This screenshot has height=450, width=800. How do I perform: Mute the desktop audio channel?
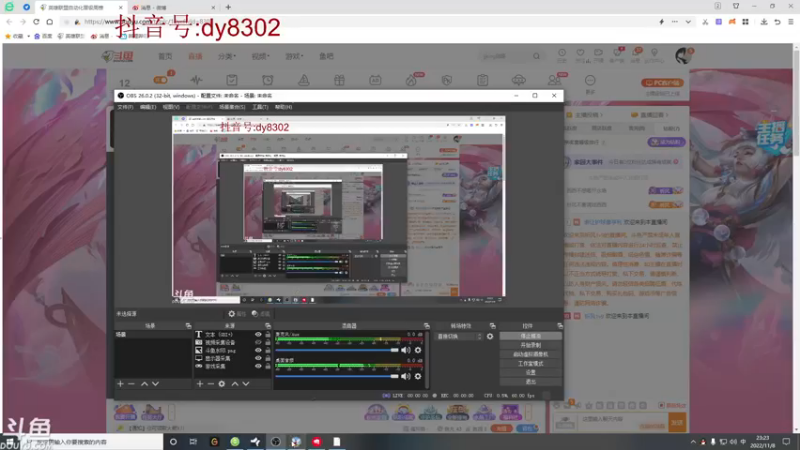coord(406,377)
